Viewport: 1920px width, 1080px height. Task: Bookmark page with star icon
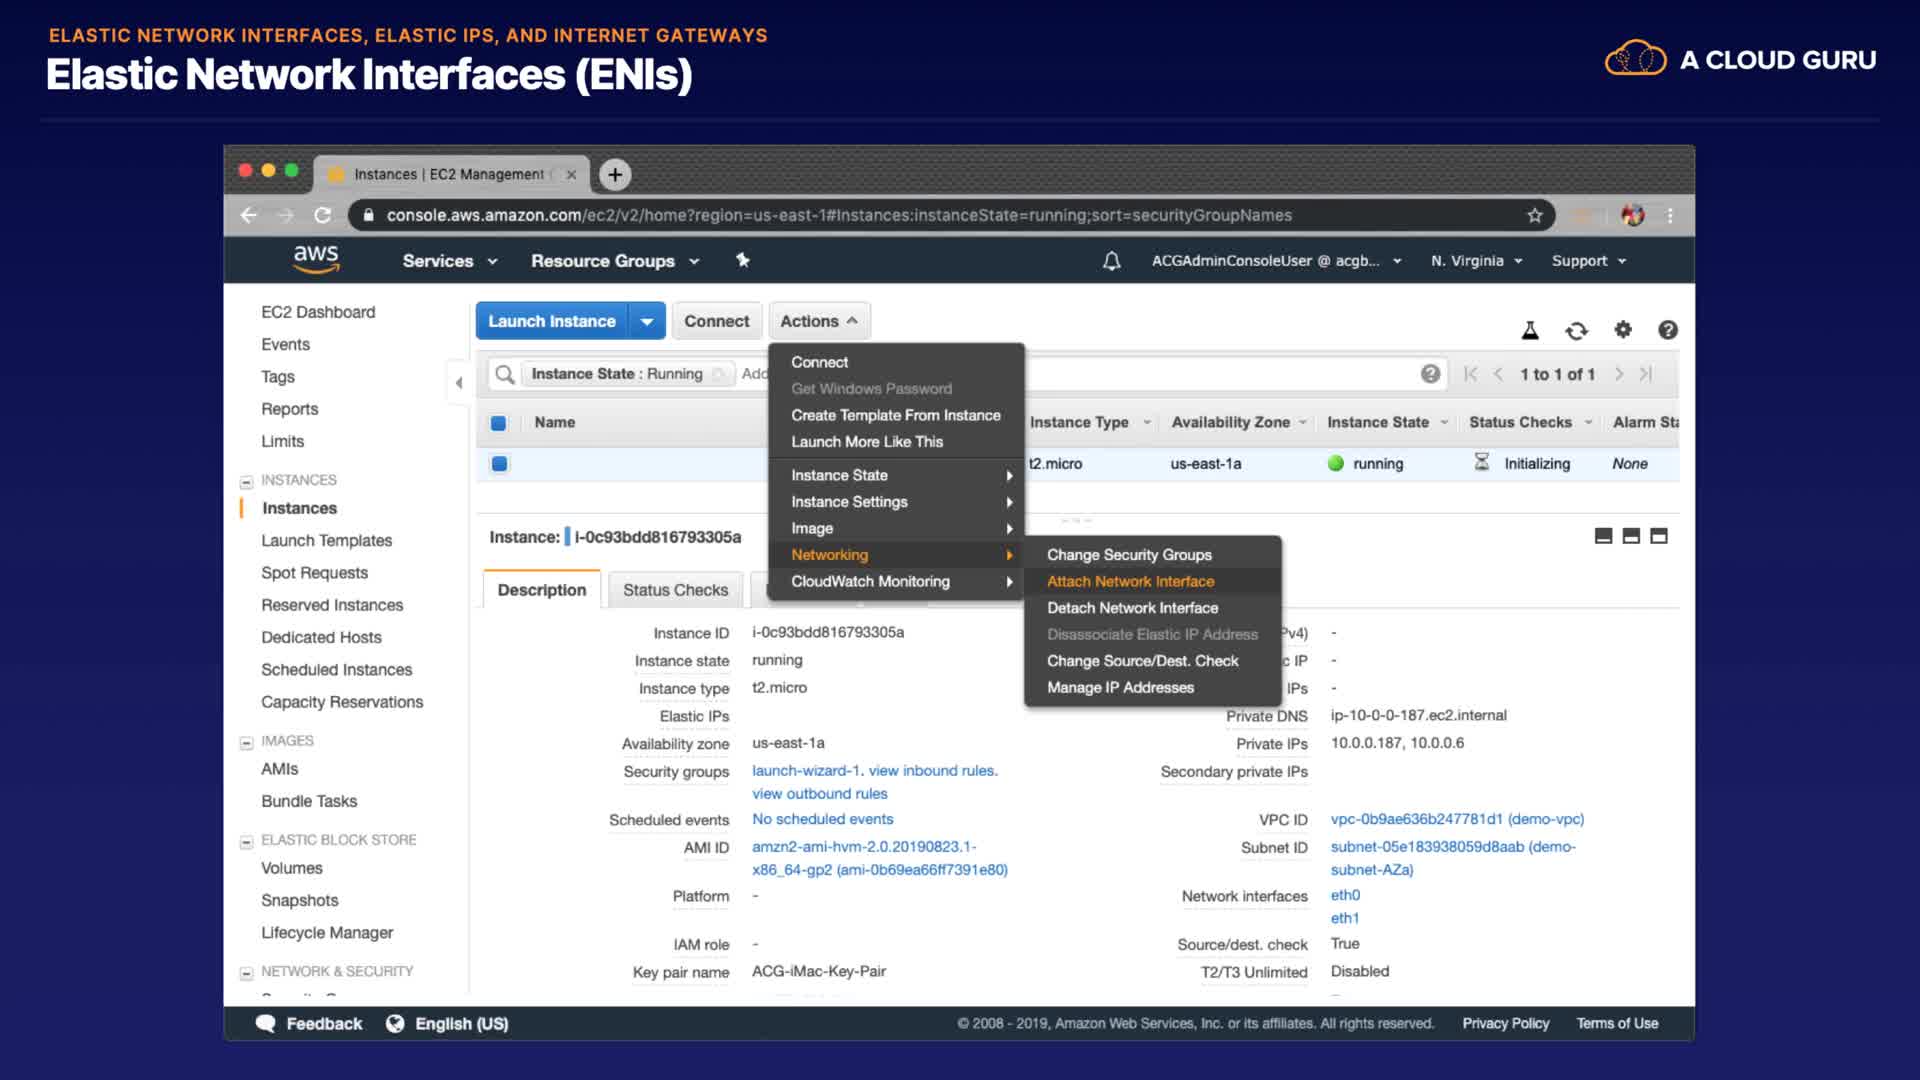1535,215
